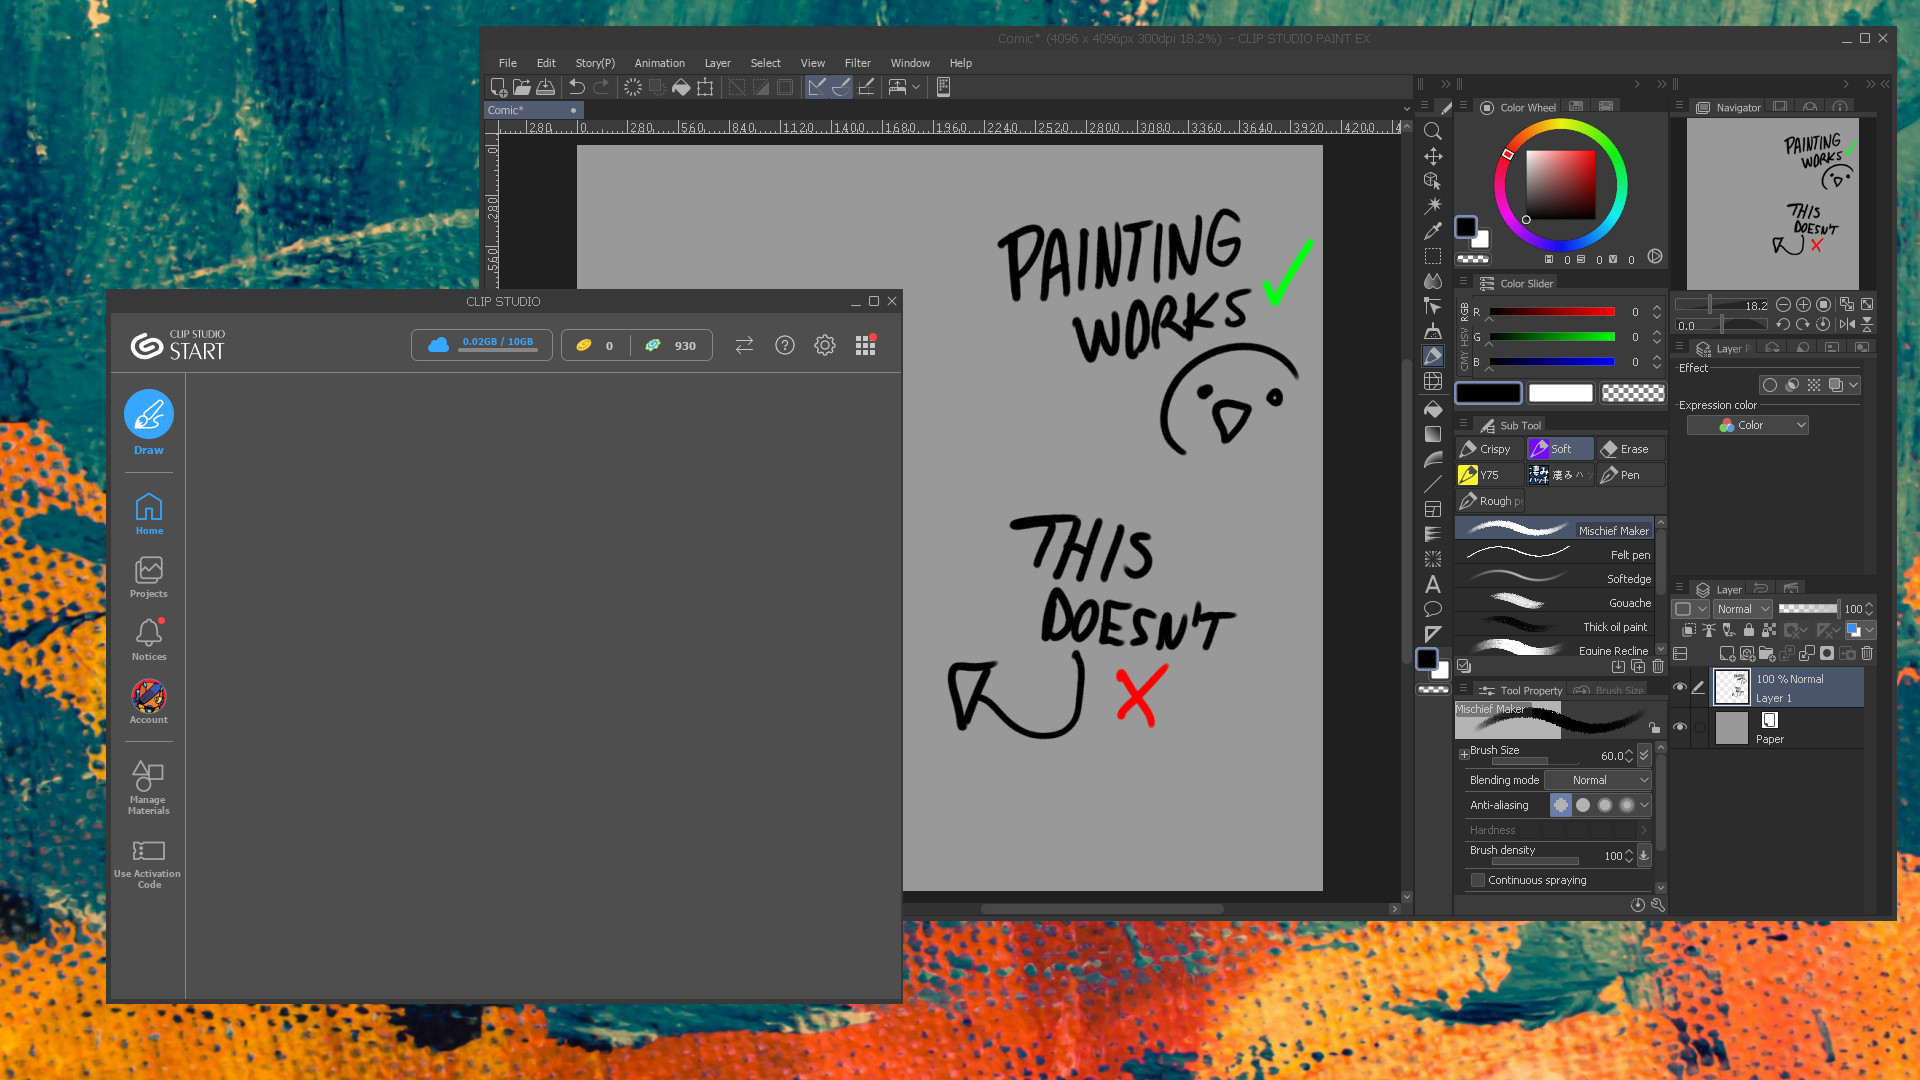The height and width of the screenshot is (1080, 1920).
Task: Open Notices in Clip Studio sidebar
Action: click(x=149, y=639)
